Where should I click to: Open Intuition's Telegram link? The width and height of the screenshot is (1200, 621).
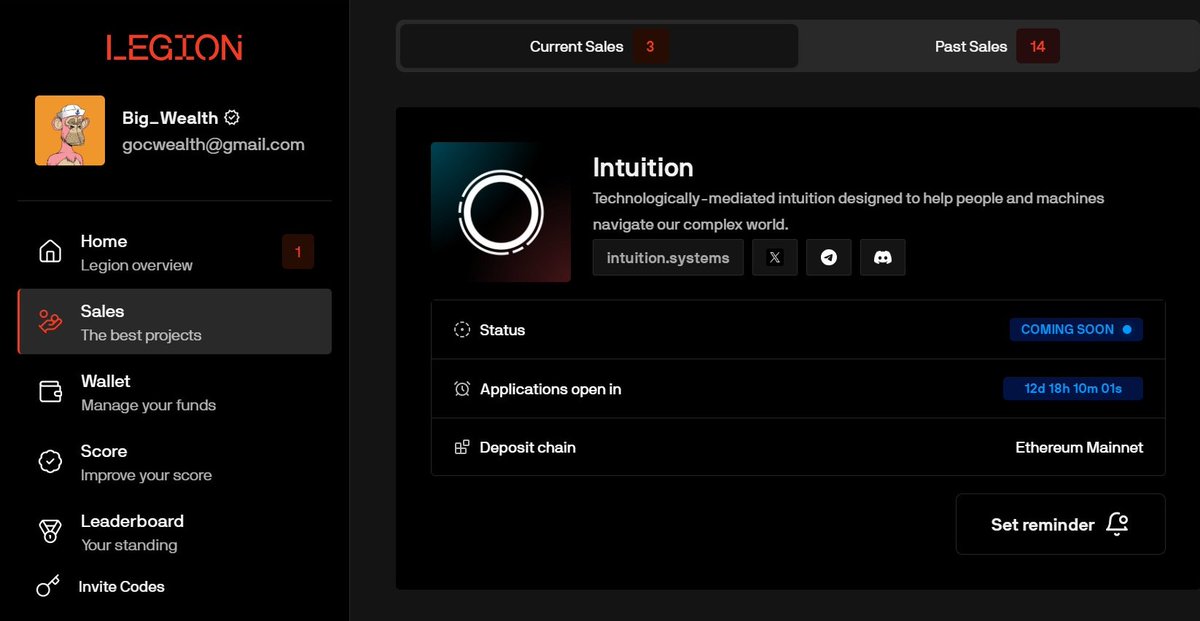pyautogui.click(x=829, y=257)
